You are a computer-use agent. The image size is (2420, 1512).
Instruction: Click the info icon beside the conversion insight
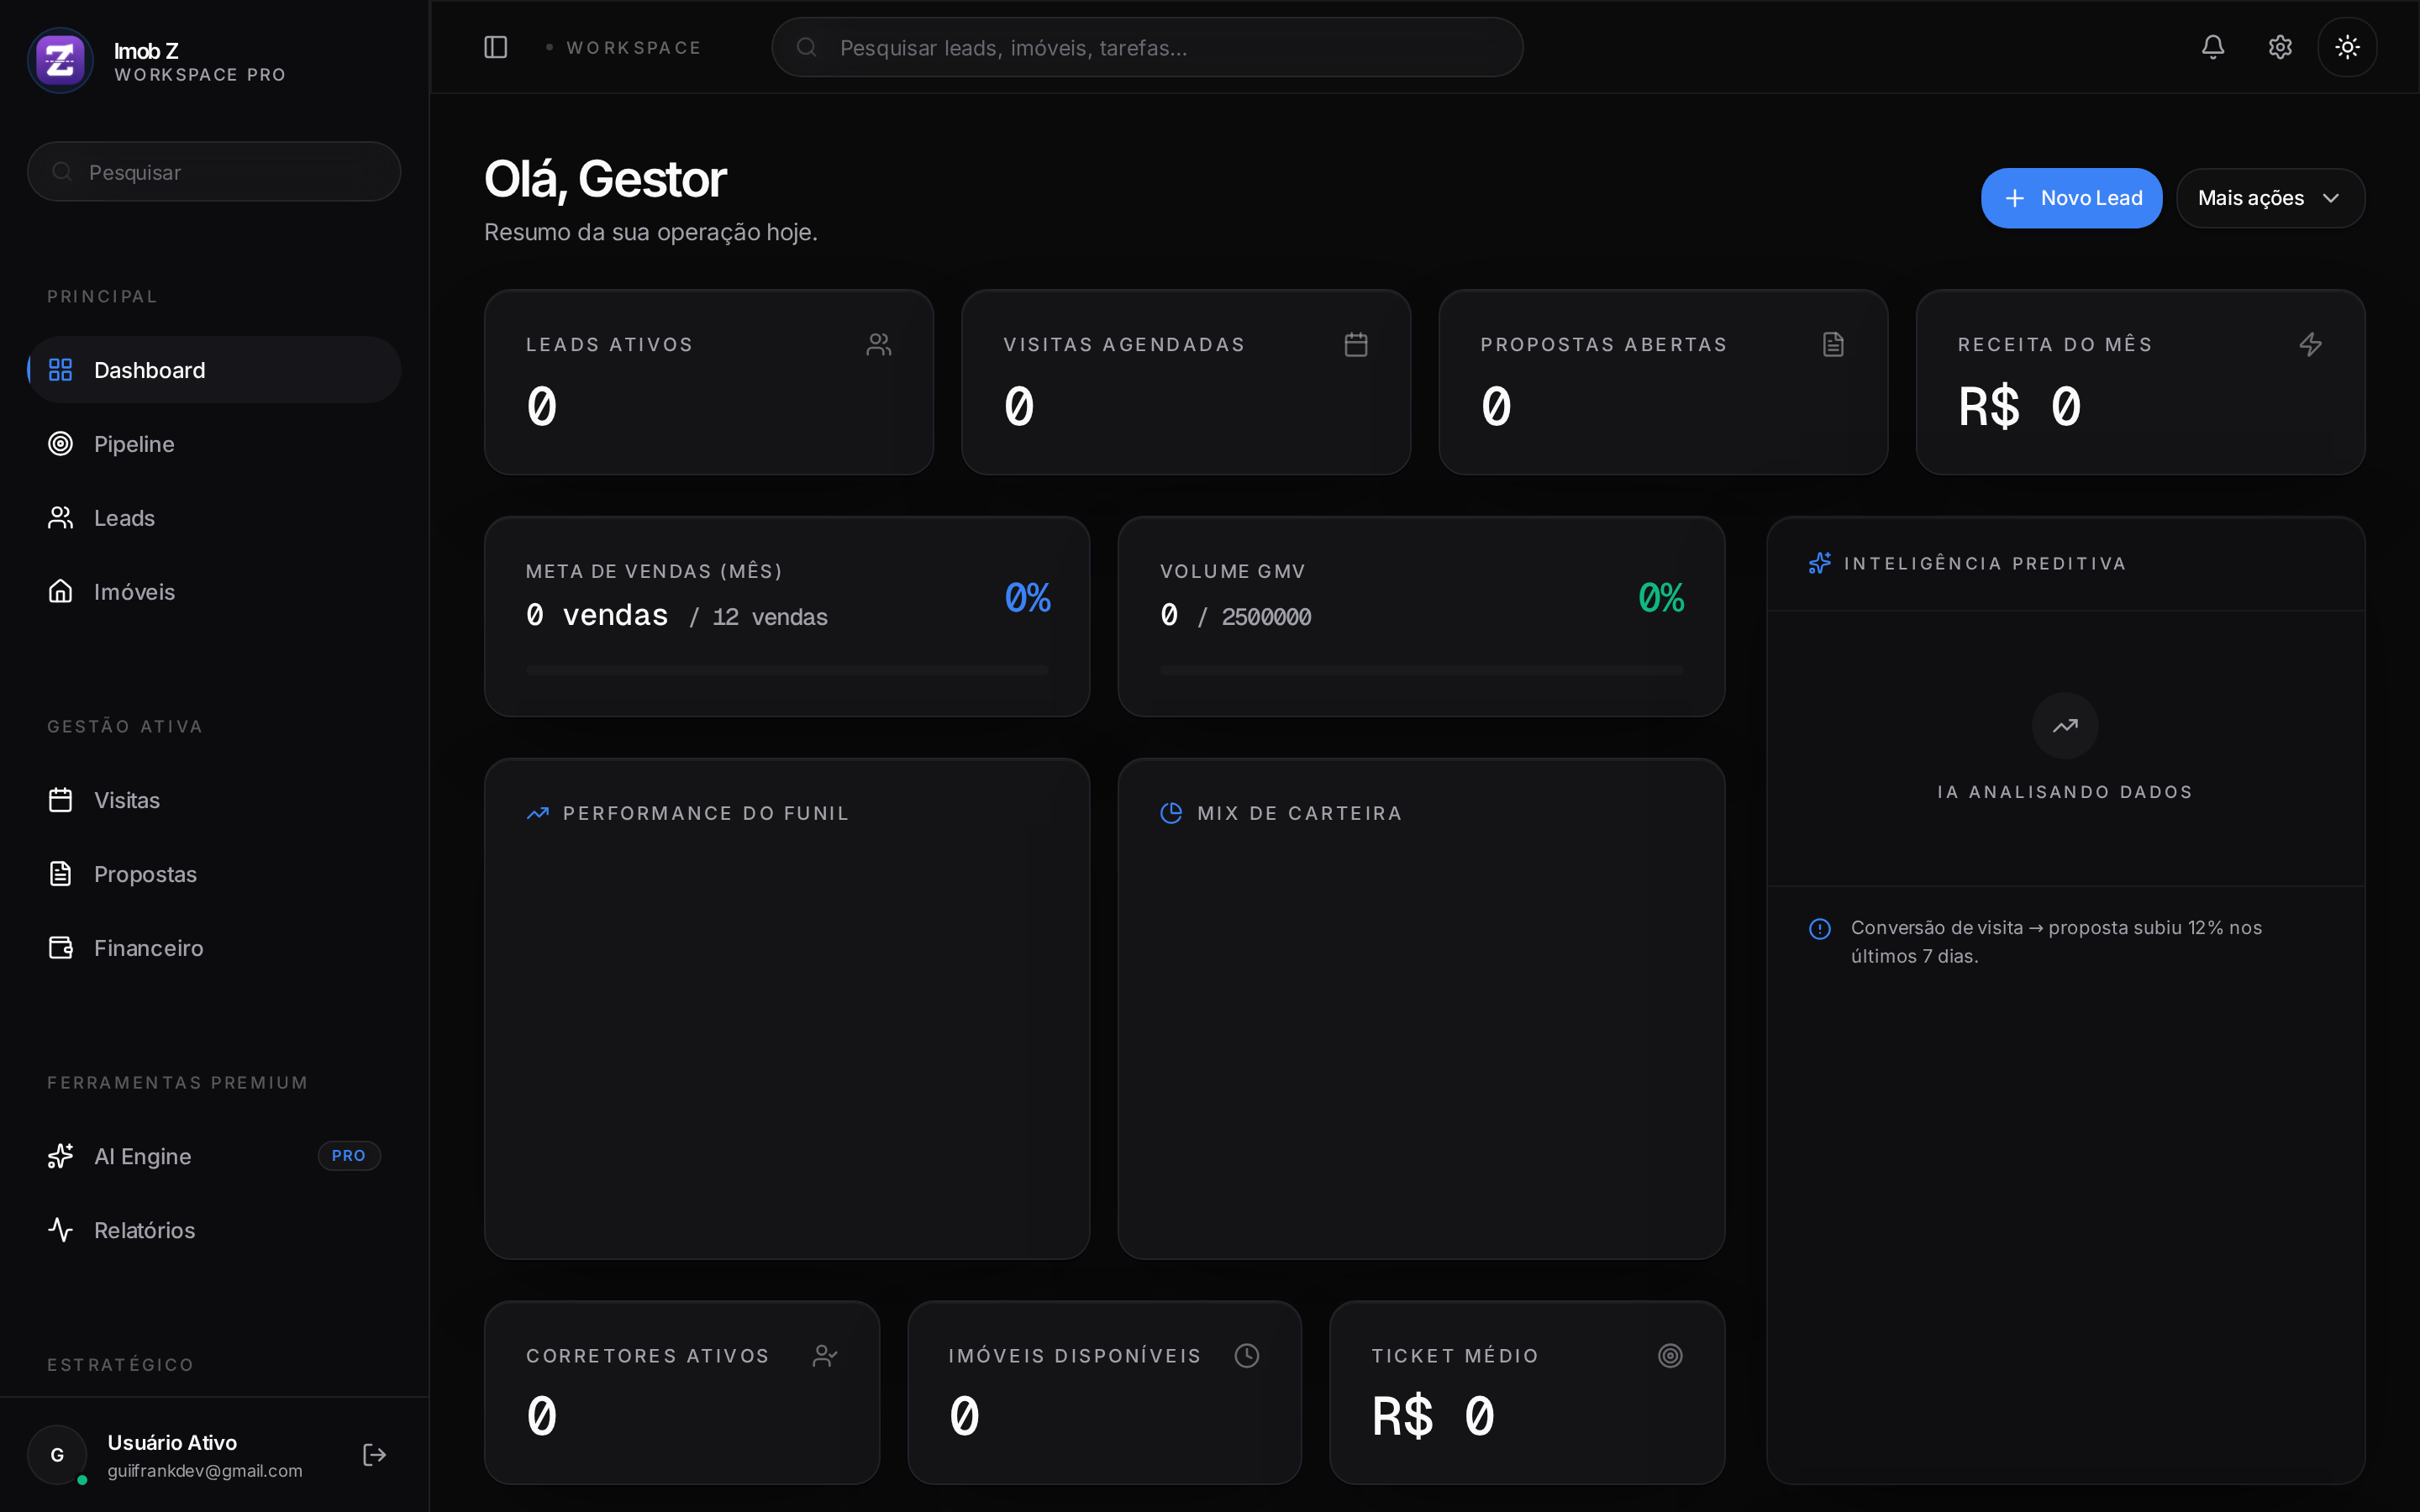tap(1820, 929)
